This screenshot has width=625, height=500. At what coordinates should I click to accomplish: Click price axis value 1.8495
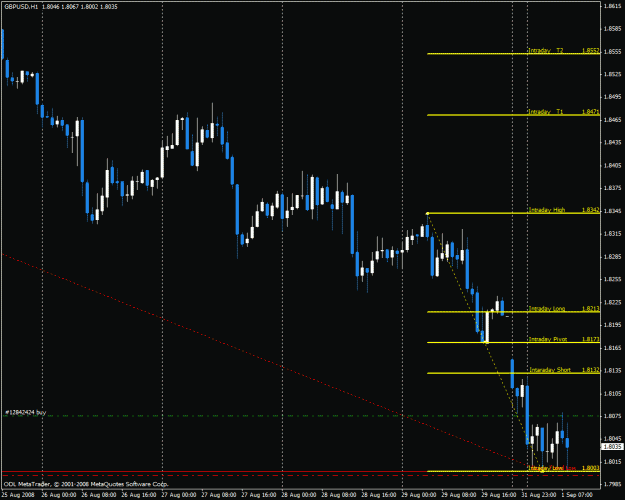coord(612,97)
